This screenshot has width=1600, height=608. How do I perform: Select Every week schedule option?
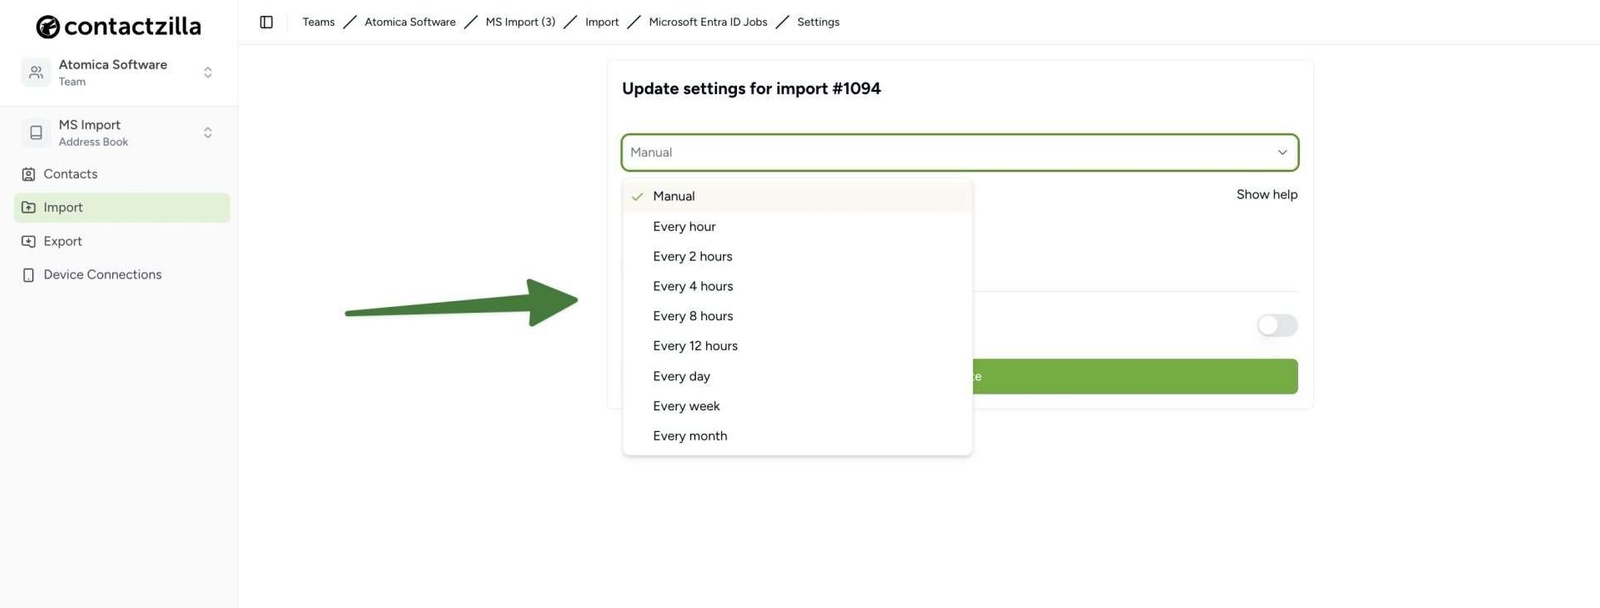coord(797,406)
